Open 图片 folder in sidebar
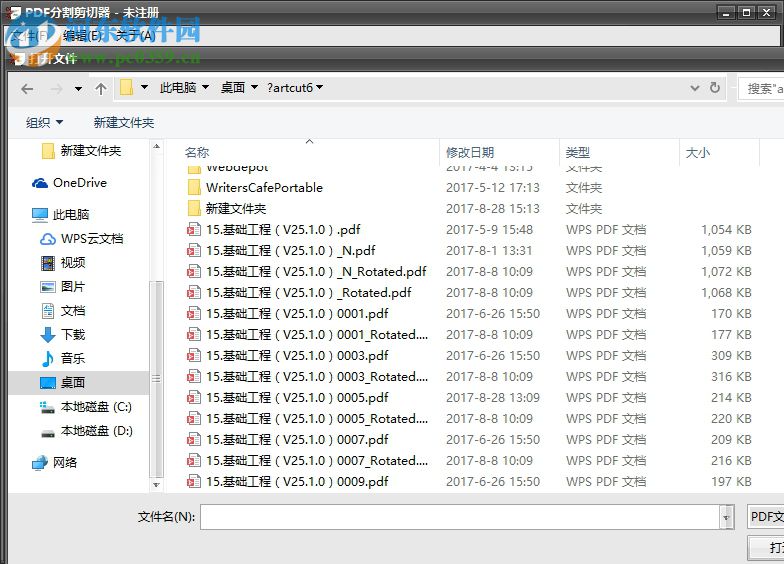The width and height of the screenshot is (784, 564). (x=62, y=286)
